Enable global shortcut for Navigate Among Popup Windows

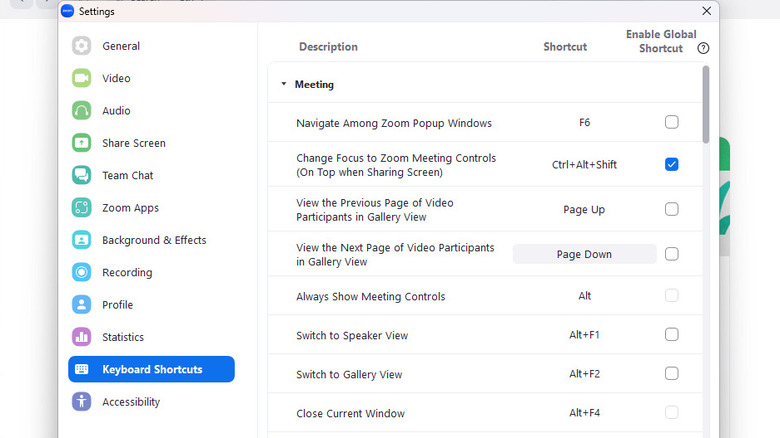[671, 122]
